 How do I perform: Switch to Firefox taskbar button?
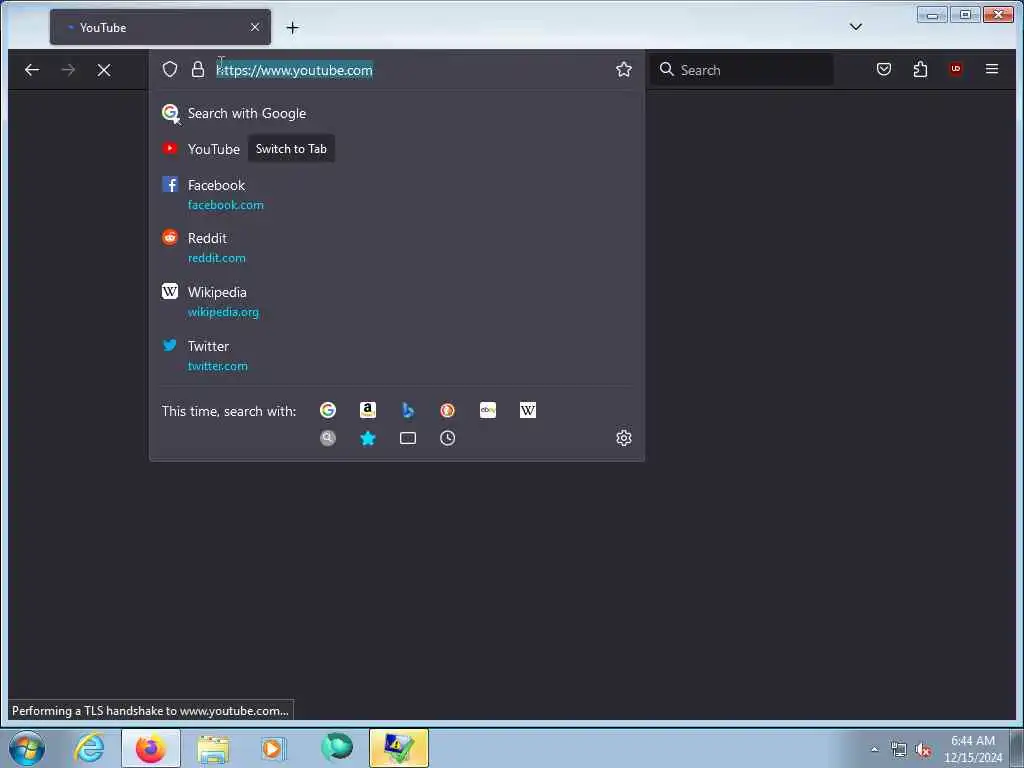click(151, 748)
